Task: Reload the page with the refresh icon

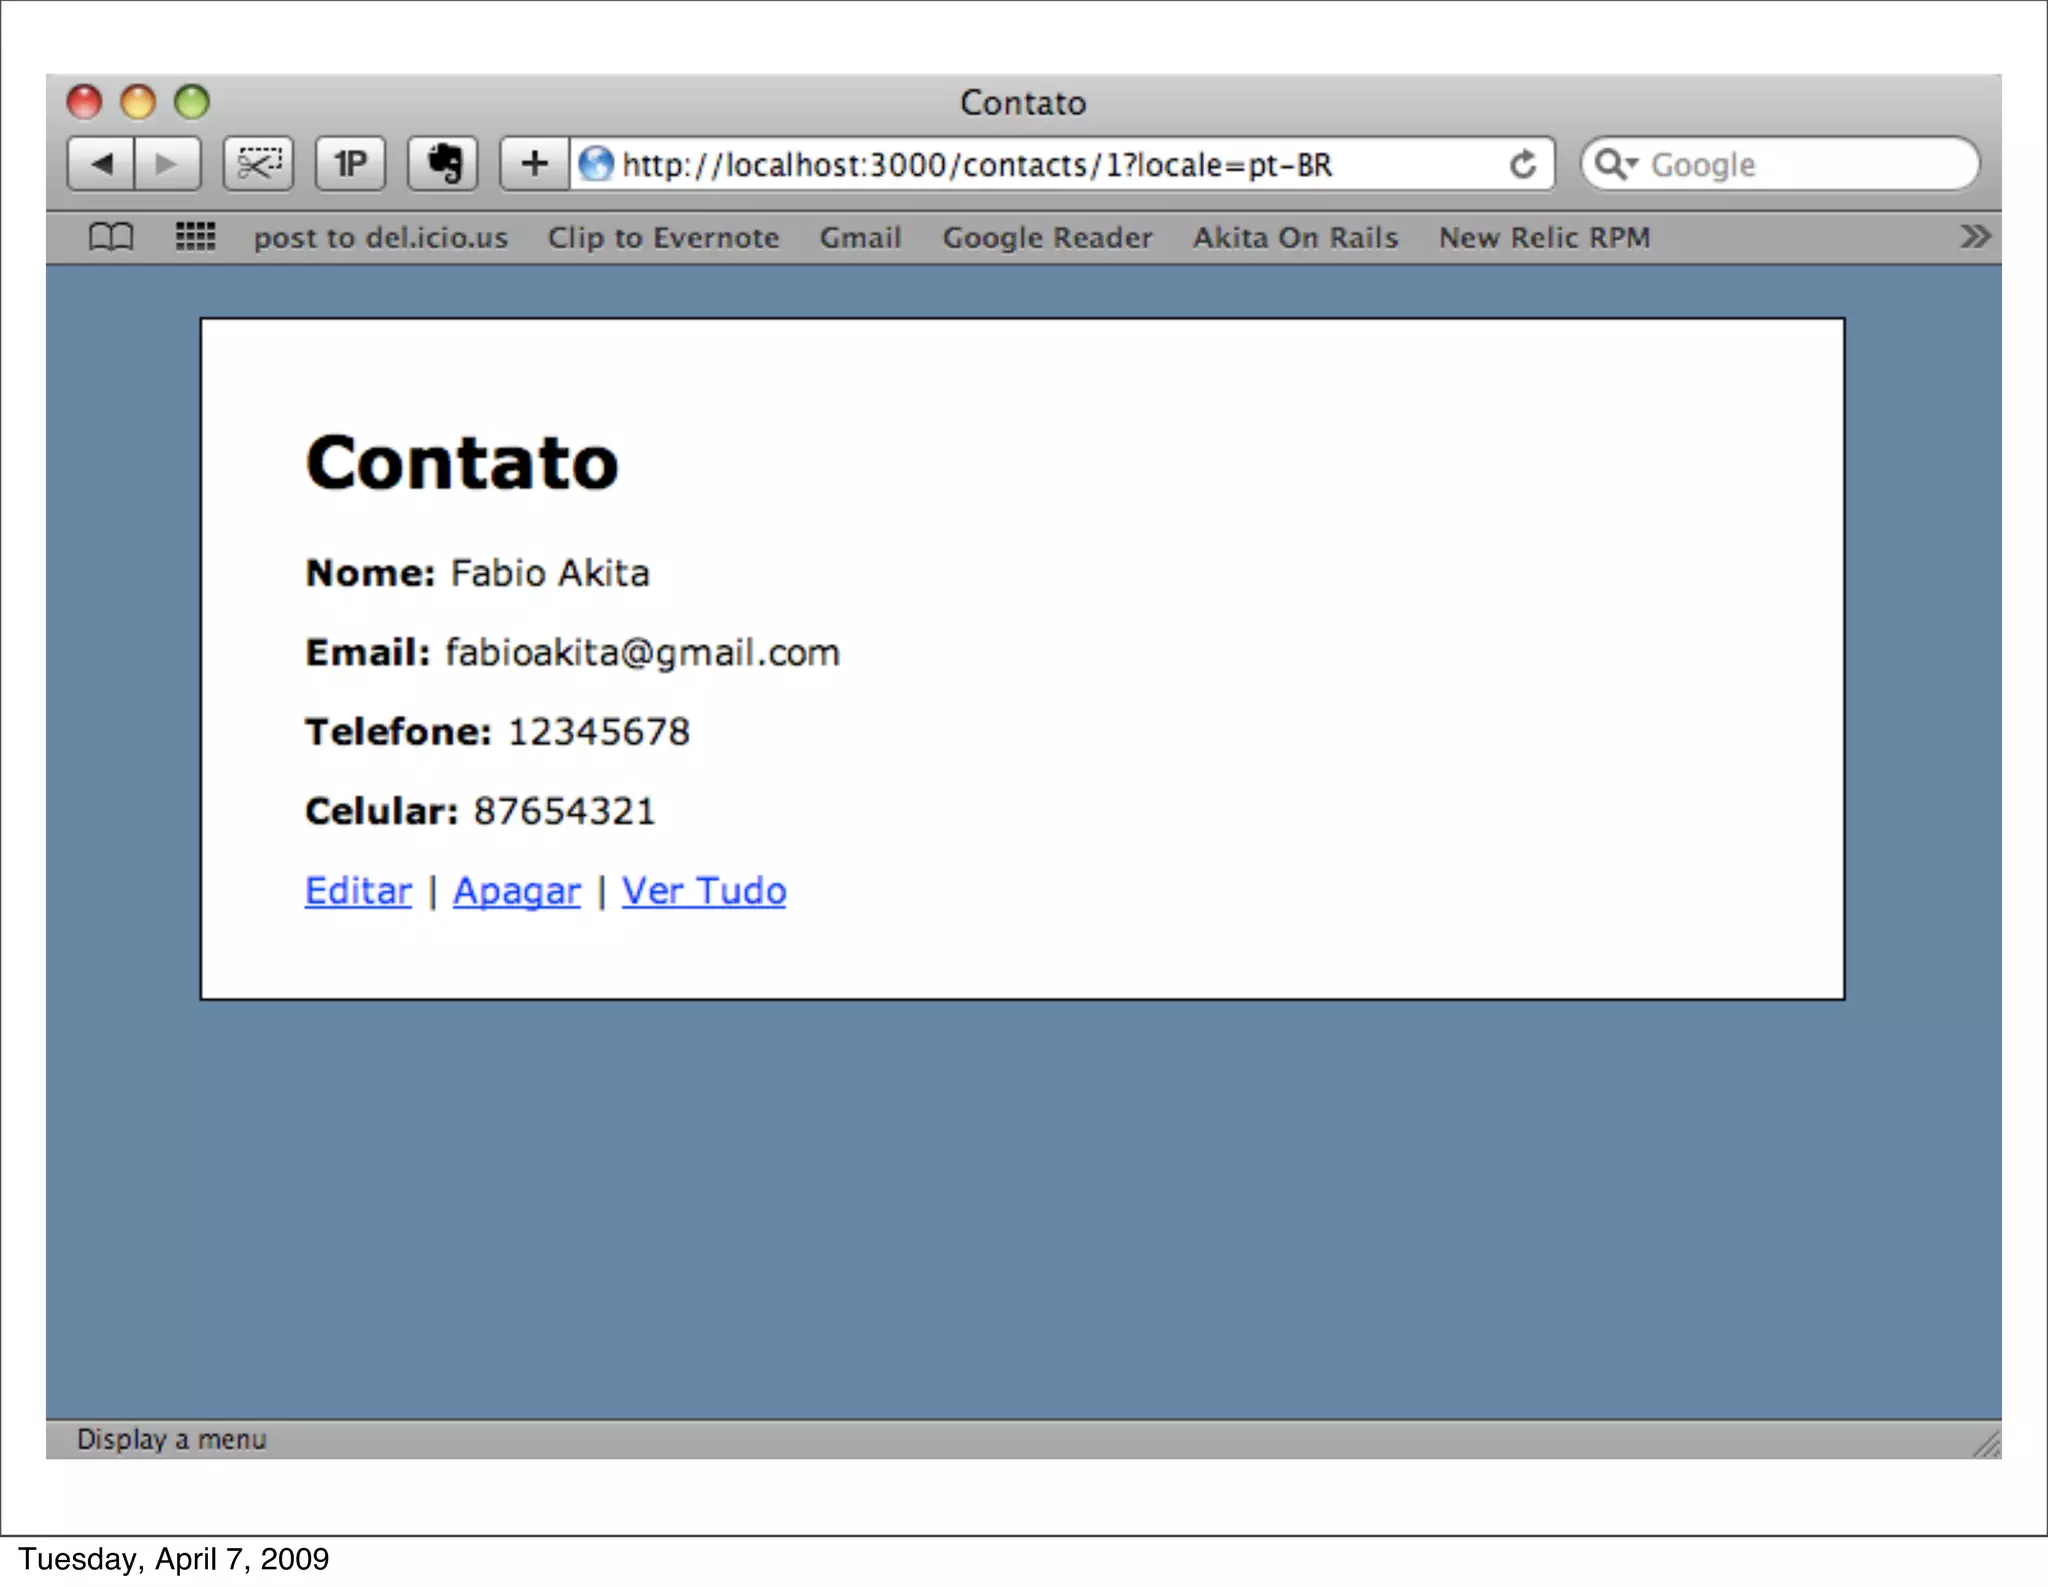Action: (x=1522, y=164)
